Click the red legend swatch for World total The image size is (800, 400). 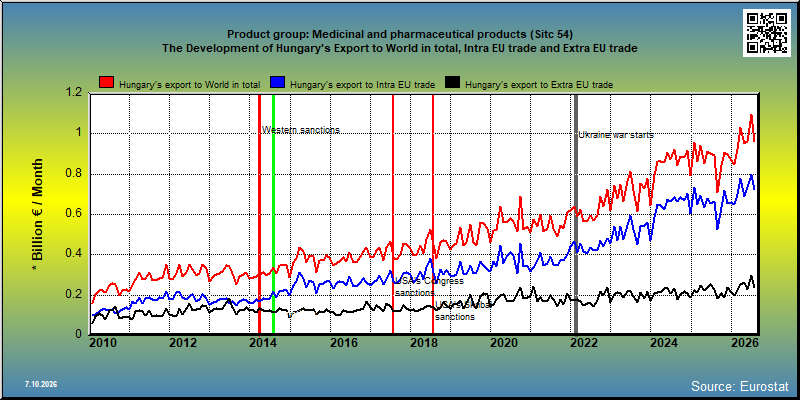[106, 83]
